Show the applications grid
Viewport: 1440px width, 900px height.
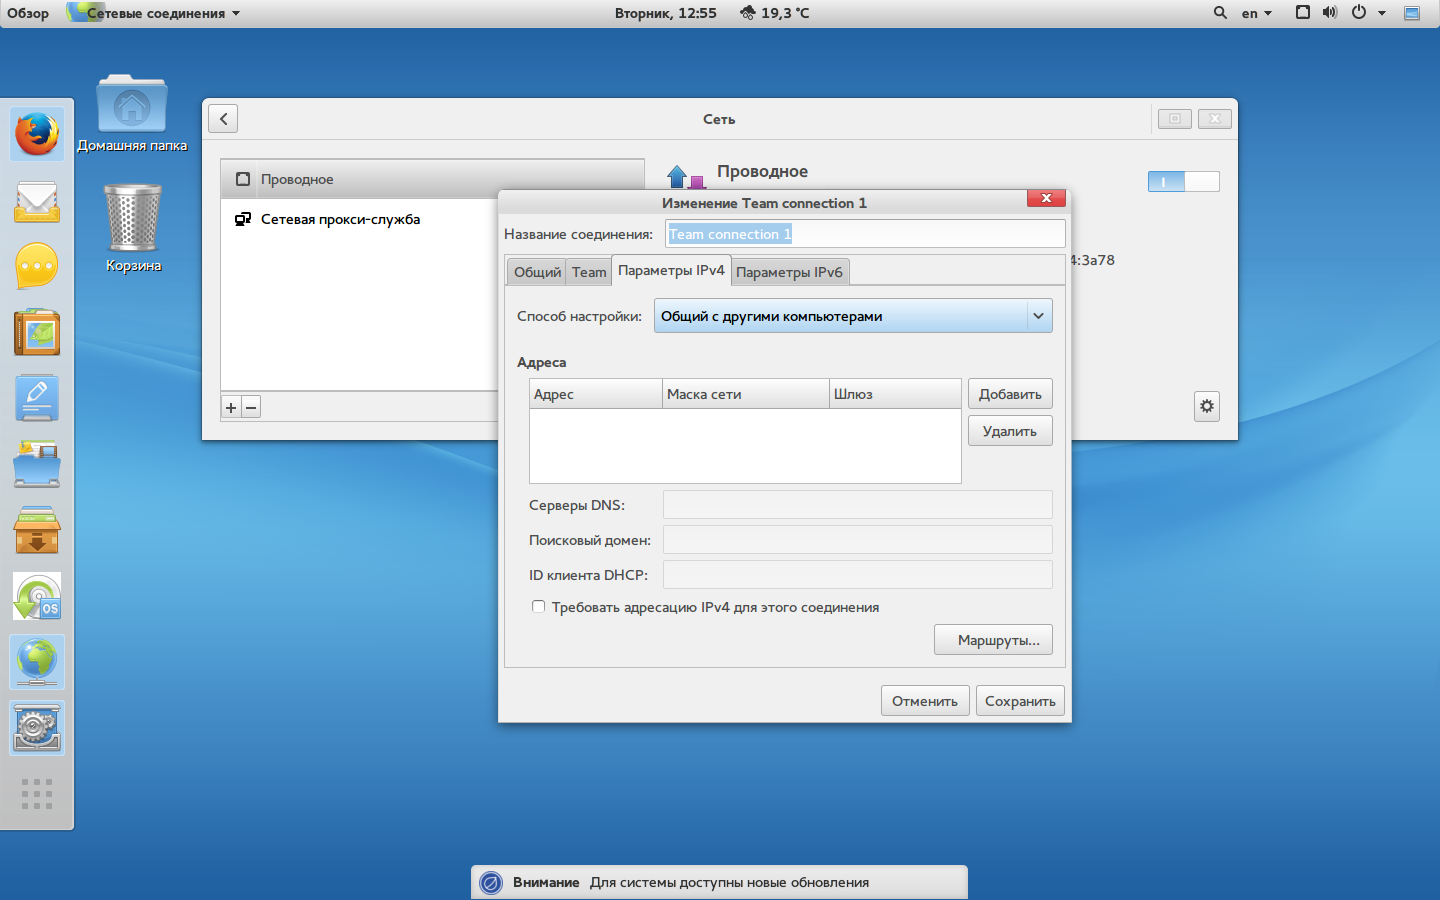[x=37, y=794]
